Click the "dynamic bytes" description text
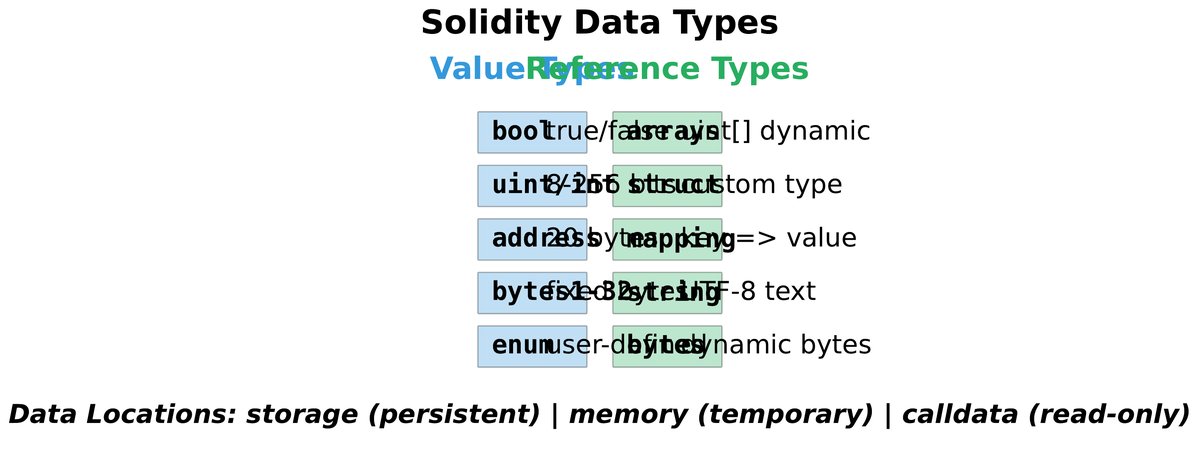The image size is (1200, 470). tap(800, 346)
